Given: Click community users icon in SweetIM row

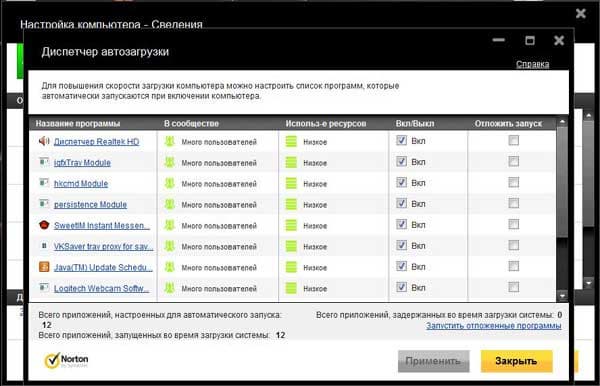Looking at the screenshot, I should tap(170, 225).
